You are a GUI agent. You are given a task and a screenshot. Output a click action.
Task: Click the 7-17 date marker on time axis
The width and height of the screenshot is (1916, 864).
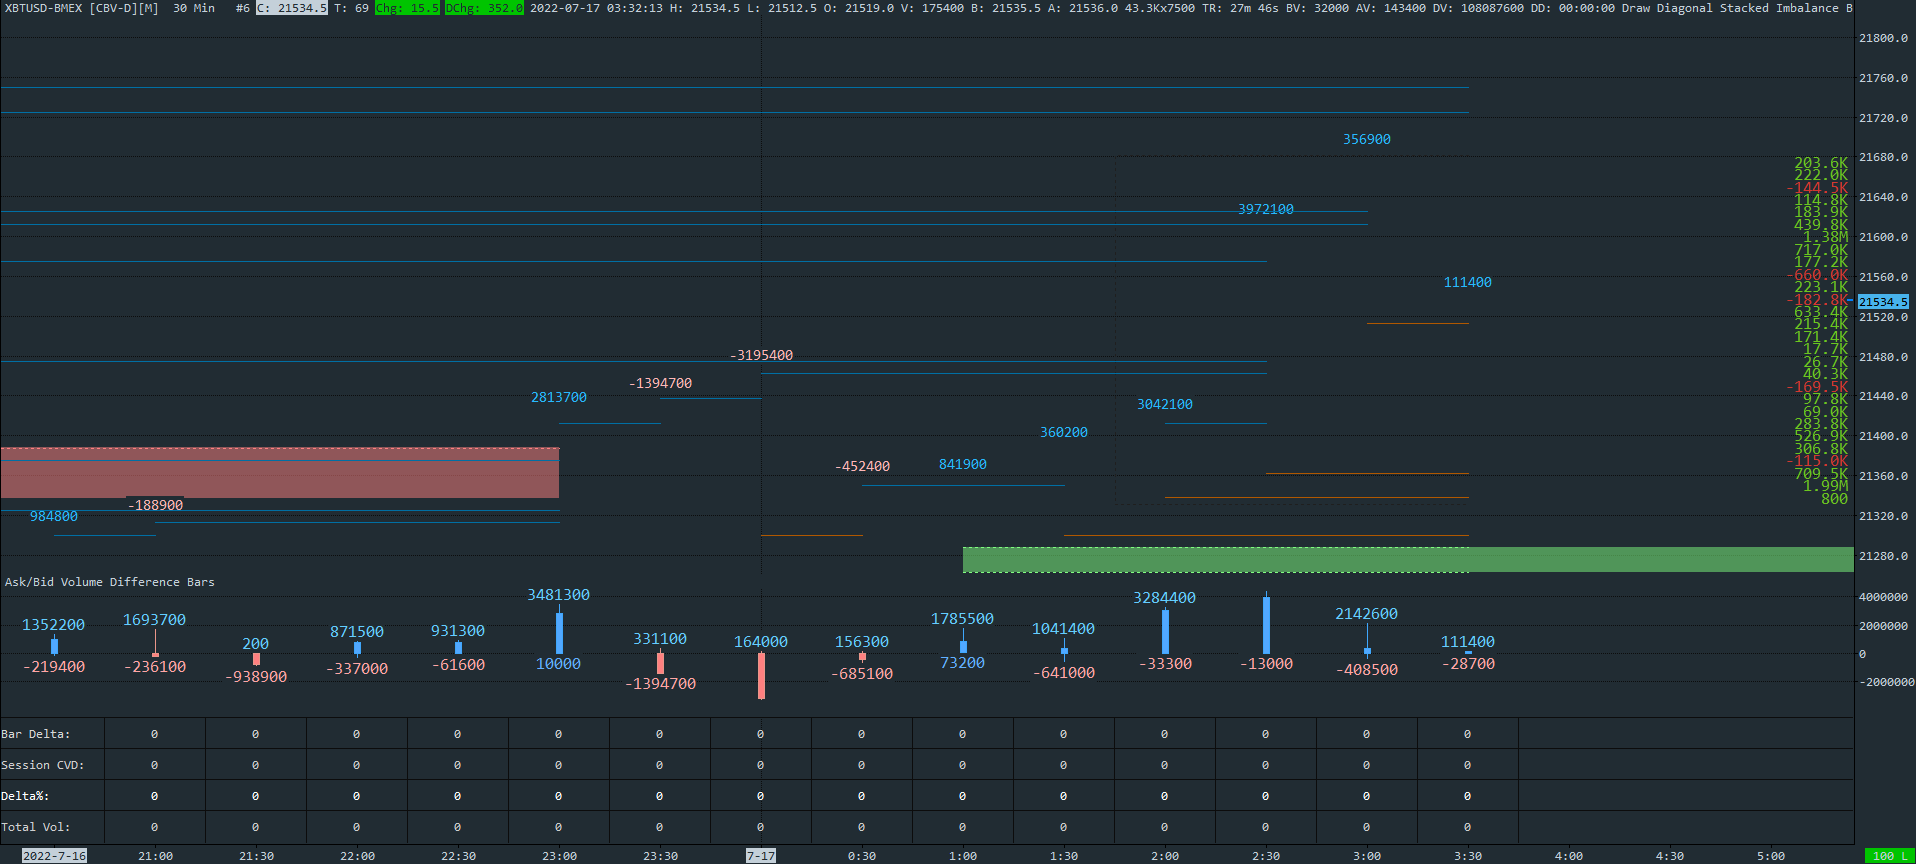pos(761,856)
